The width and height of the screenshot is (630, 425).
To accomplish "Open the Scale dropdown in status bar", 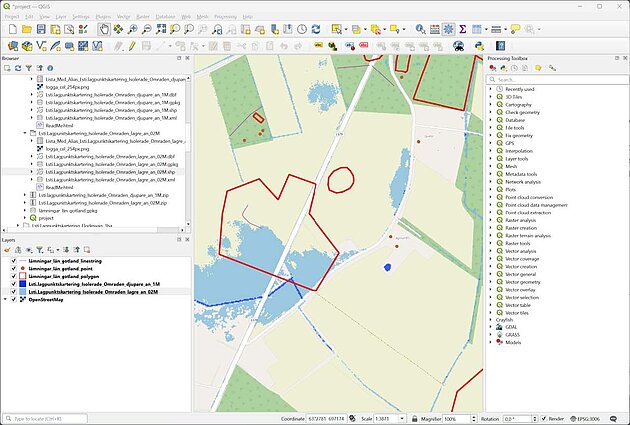I will coord(402,419).
